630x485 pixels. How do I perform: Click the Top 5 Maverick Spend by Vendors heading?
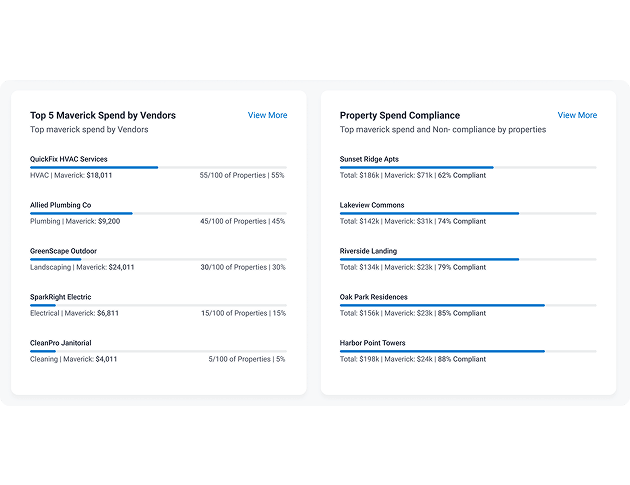click(103, 116)
